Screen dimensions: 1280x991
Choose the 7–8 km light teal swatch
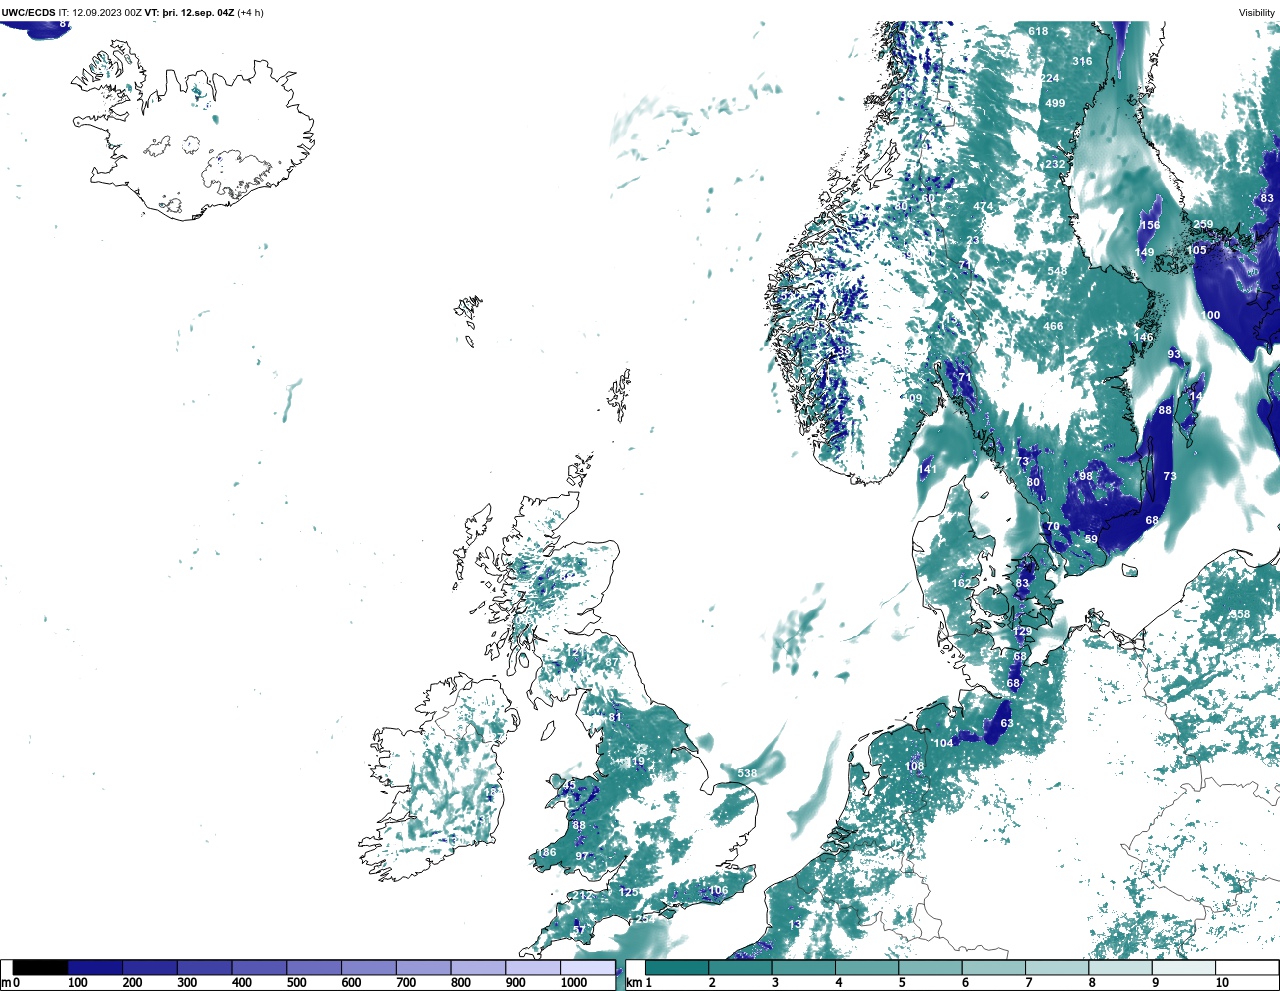[x=1057, y=968]
